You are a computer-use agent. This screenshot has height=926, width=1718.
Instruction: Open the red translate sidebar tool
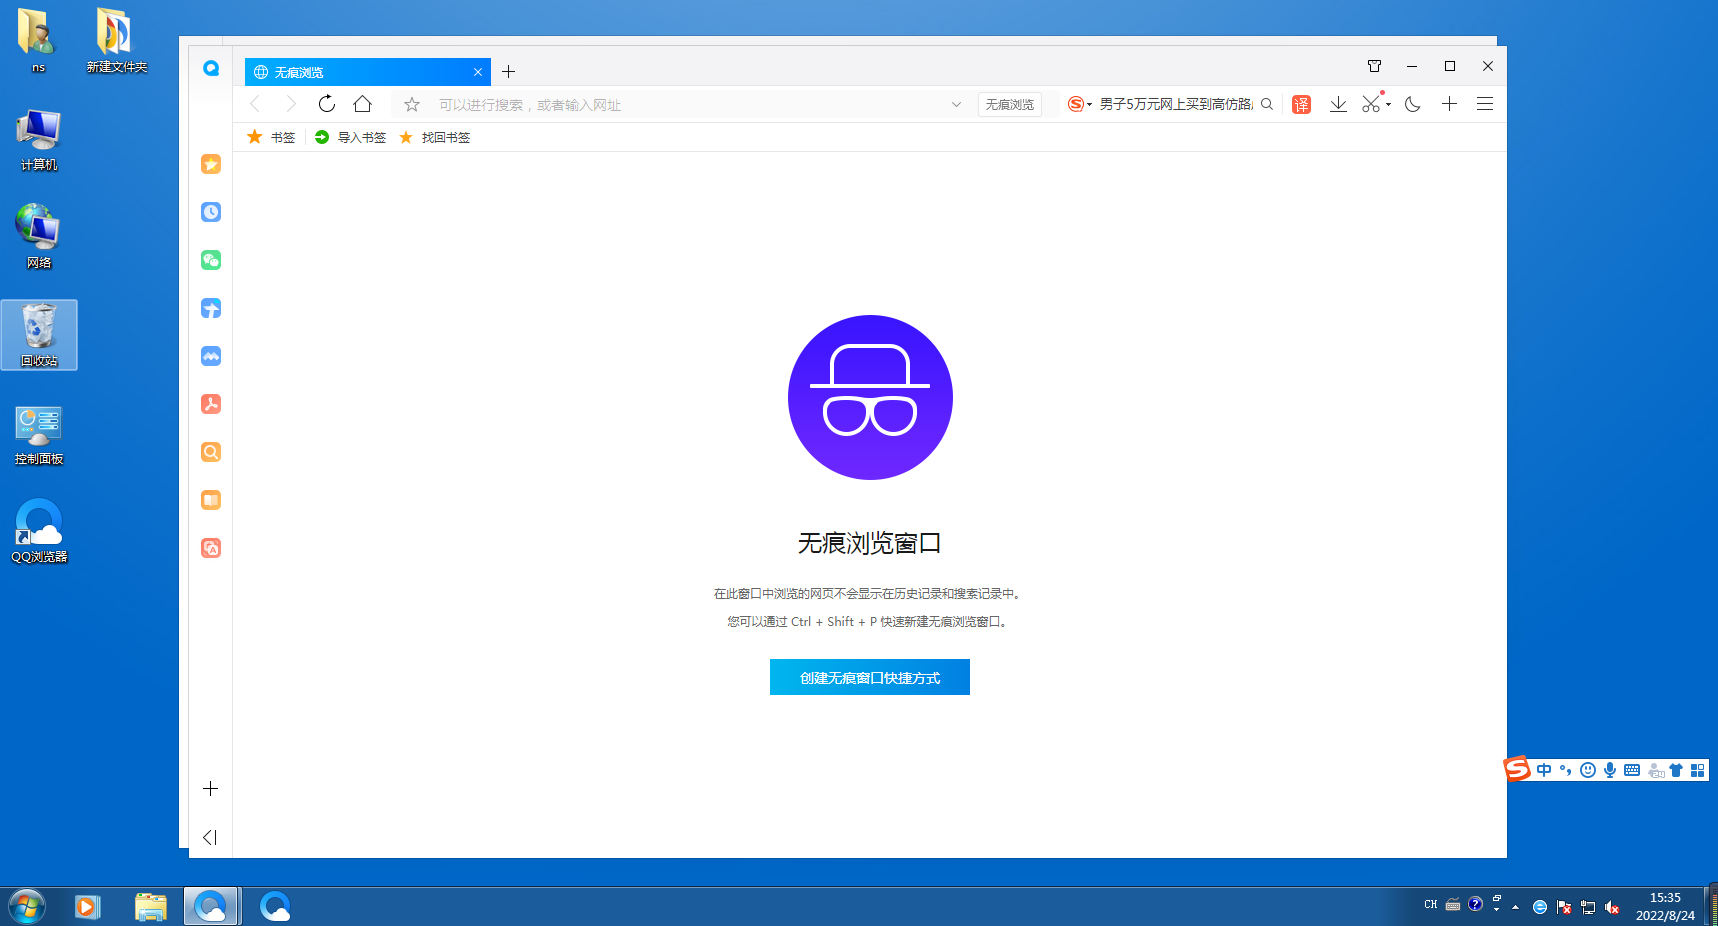click(x=211, y=548)
